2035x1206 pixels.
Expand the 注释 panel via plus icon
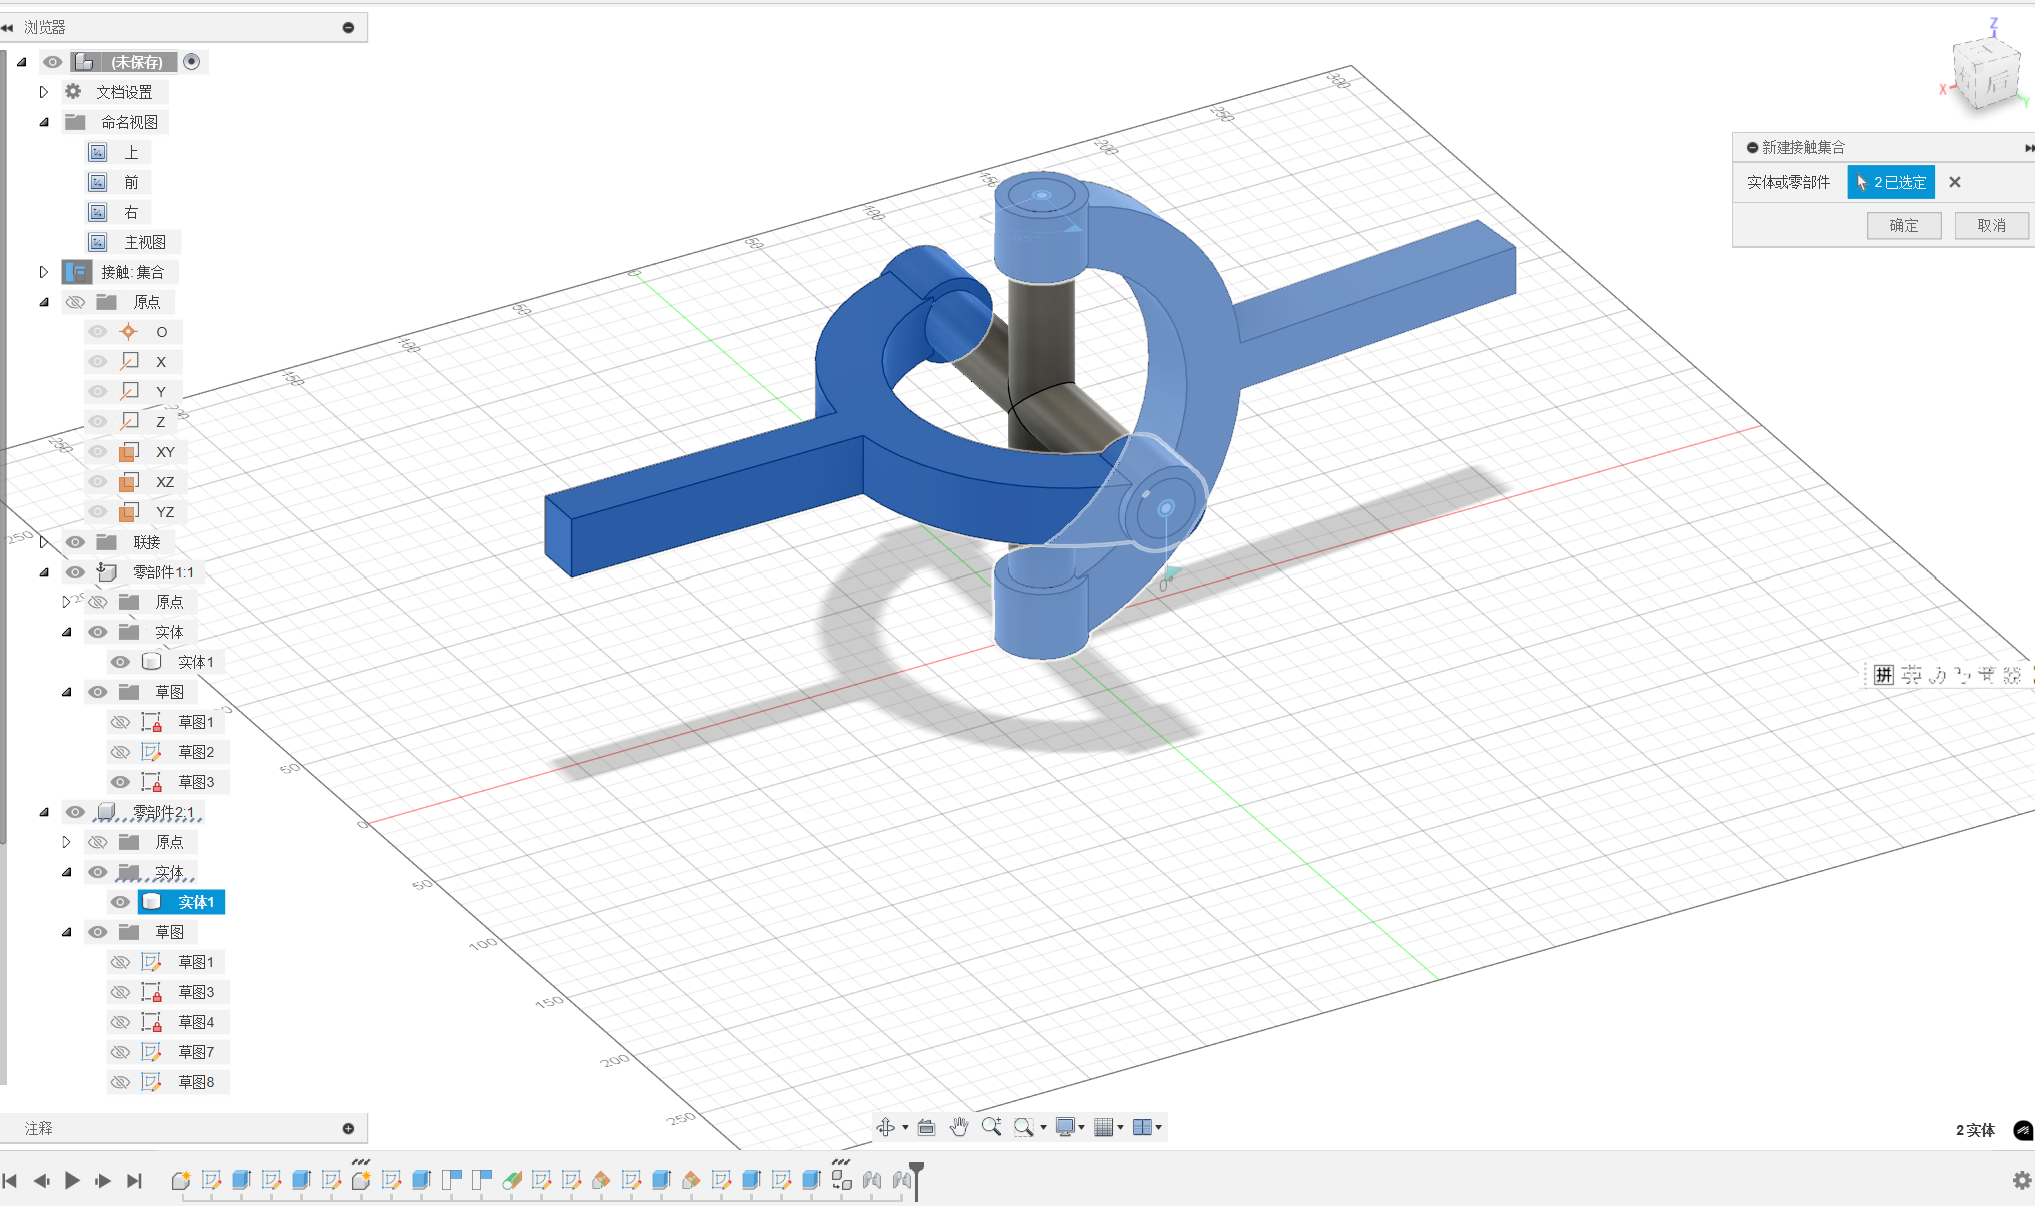point(348,1128)
